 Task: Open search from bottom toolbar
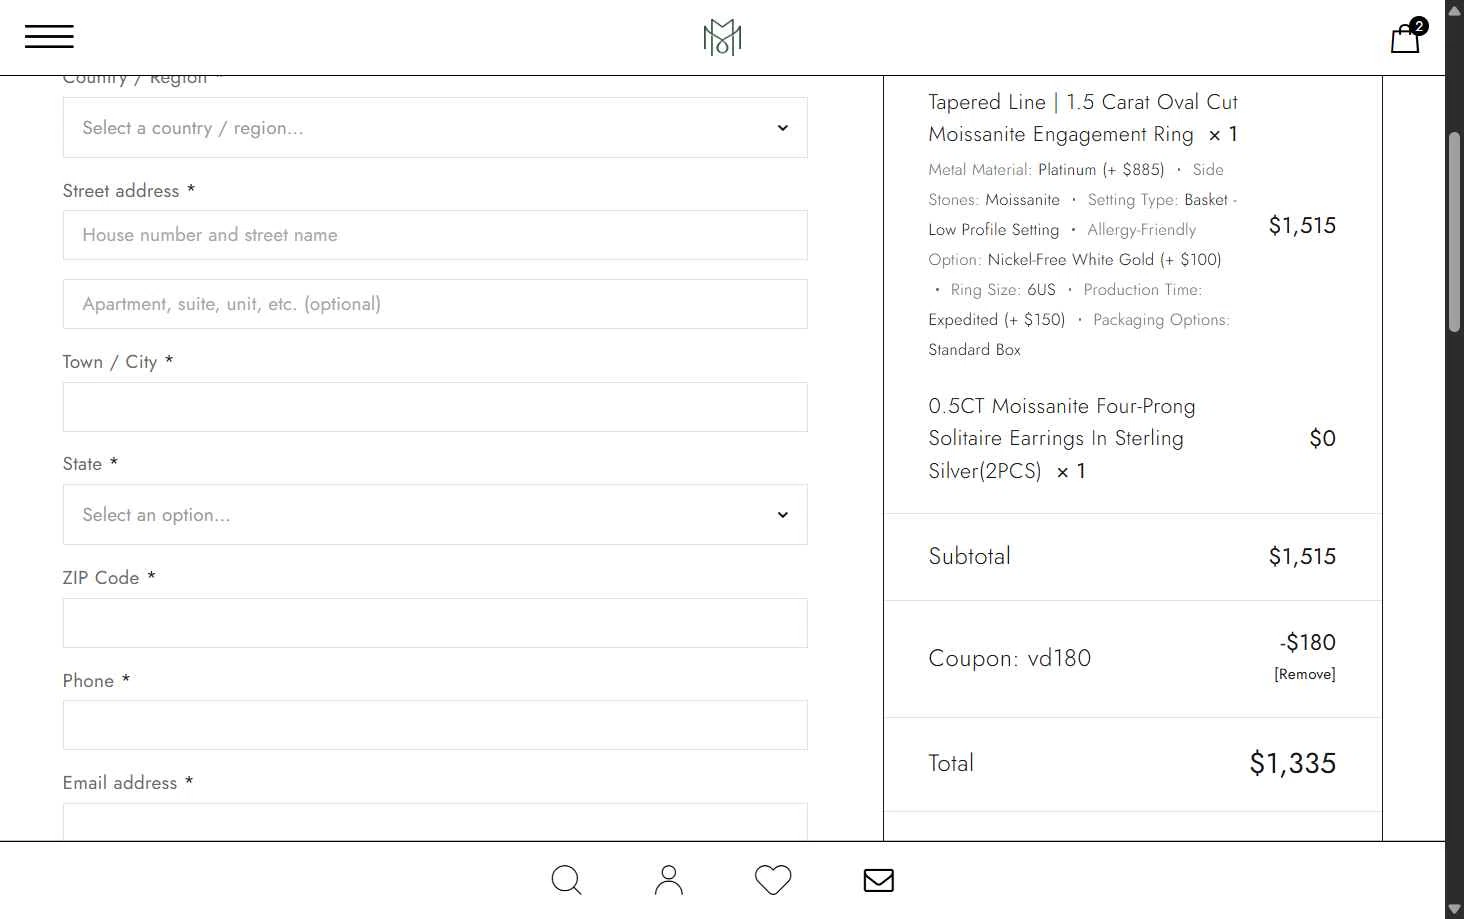pos(566,880)
